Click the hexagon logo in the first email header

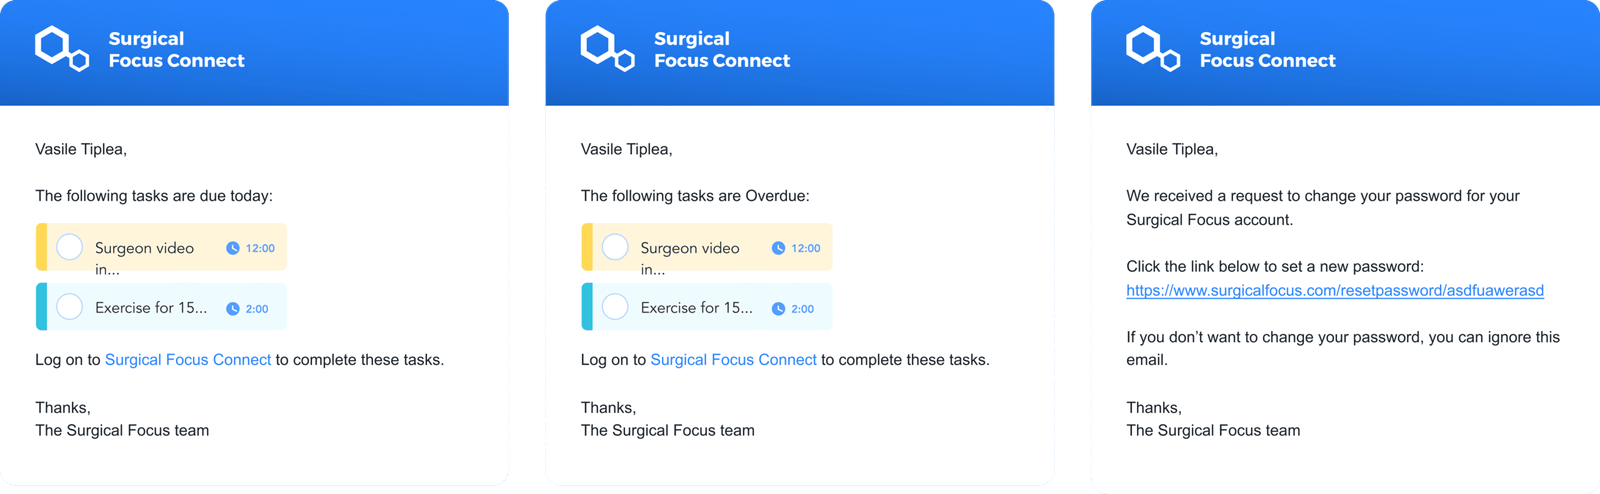[62, 49]
